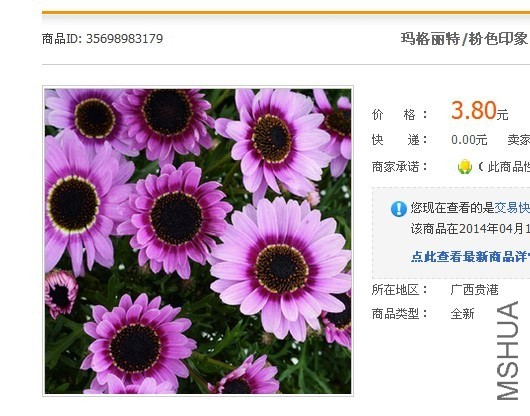
Task: Select the product title 玛格丽特/粉色印象
Action: pyautogui.click(x=465, y=39)
